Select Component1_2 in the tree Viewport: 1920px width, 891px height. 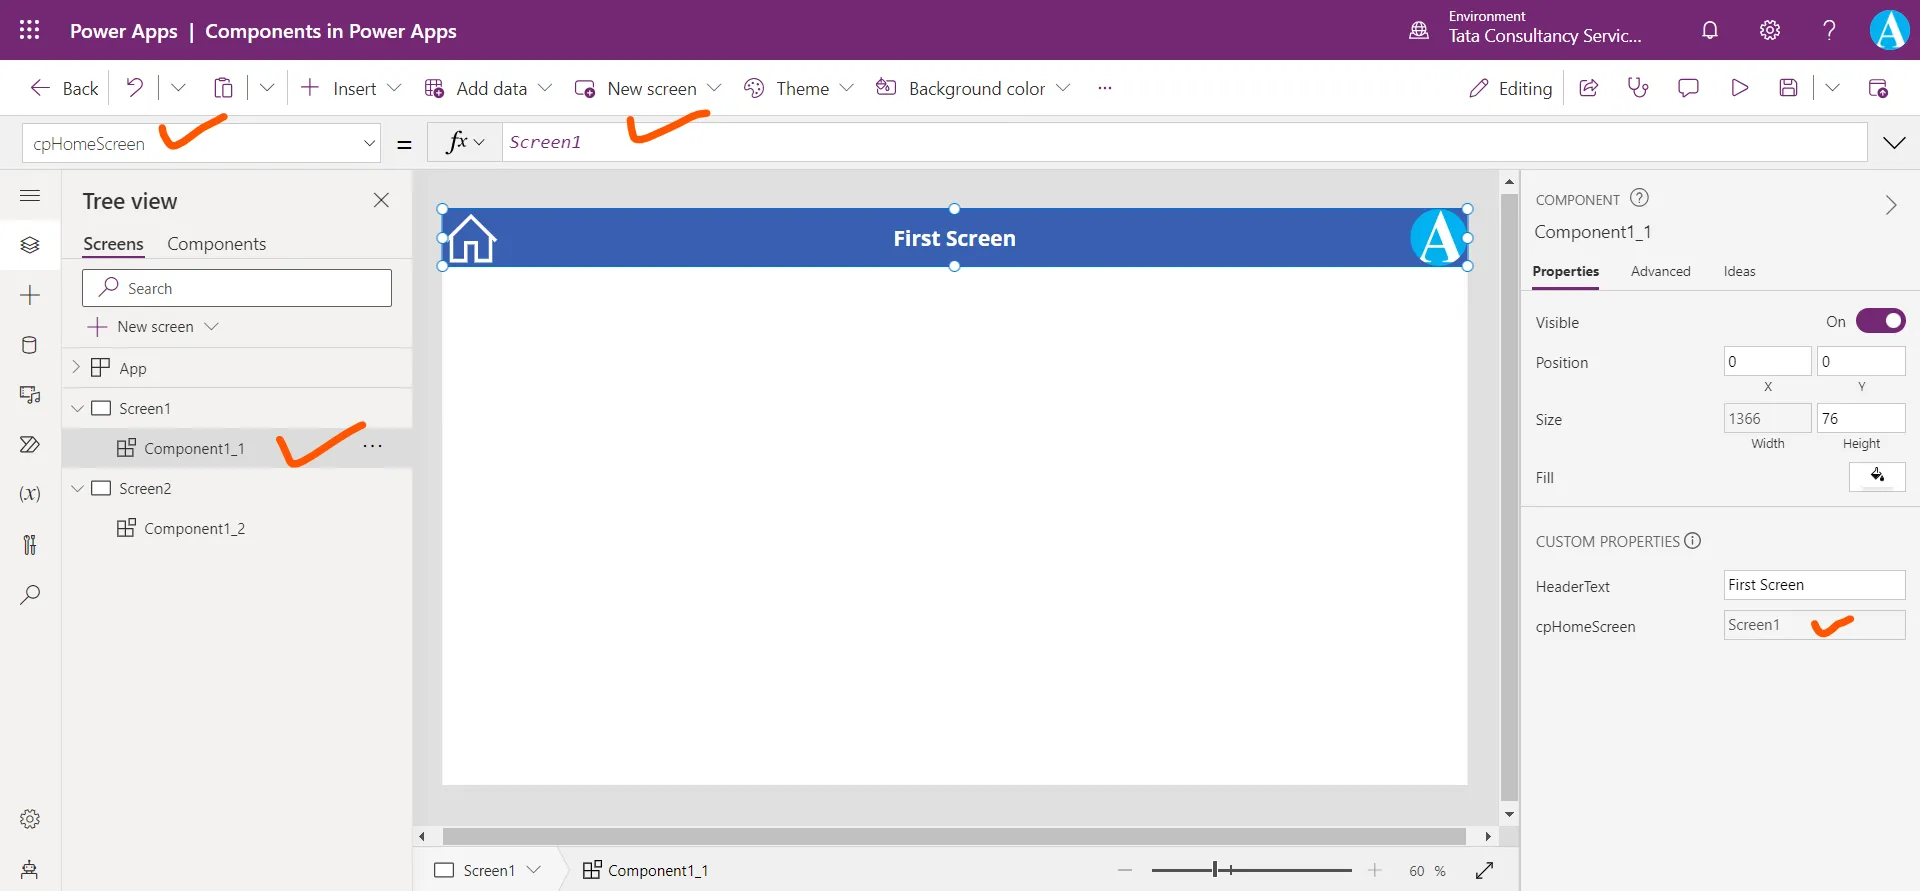click(194, 528)
